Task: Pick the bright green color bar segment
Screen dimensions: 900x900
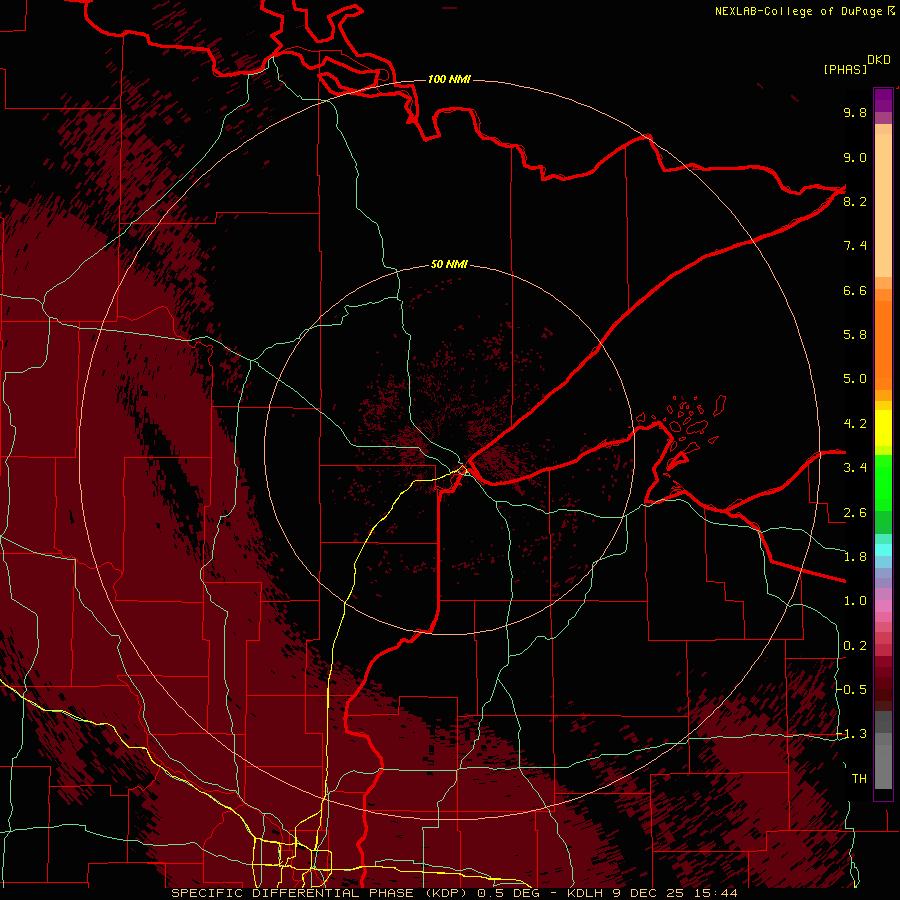Action: (883, 482)
